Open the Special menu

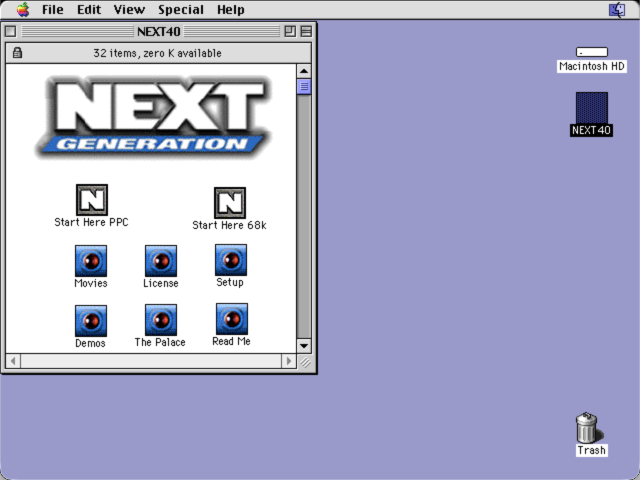point(181,9)
